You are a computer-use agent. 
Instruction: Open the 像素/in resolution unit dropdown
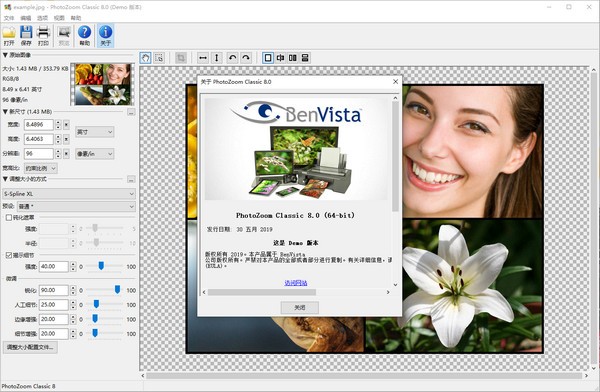[95, 154]
